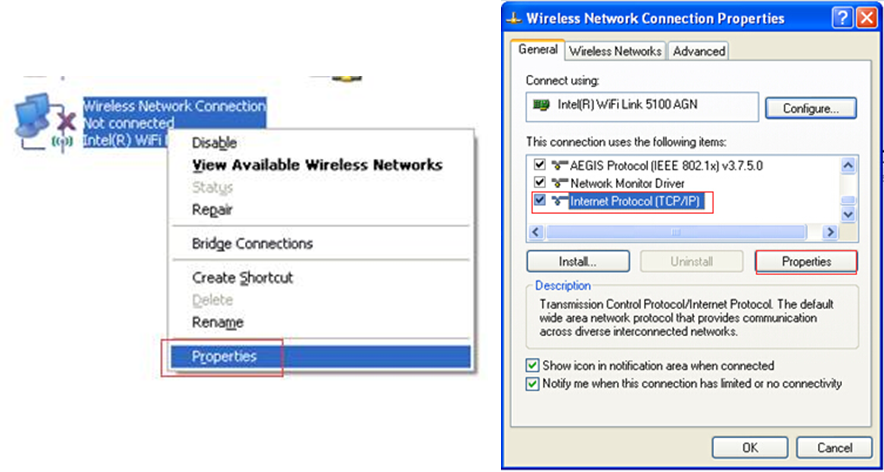This screenshot has width=884, height=472.
Task: Select Bridge Connections menu entry
Action: [x=252, y=244]
